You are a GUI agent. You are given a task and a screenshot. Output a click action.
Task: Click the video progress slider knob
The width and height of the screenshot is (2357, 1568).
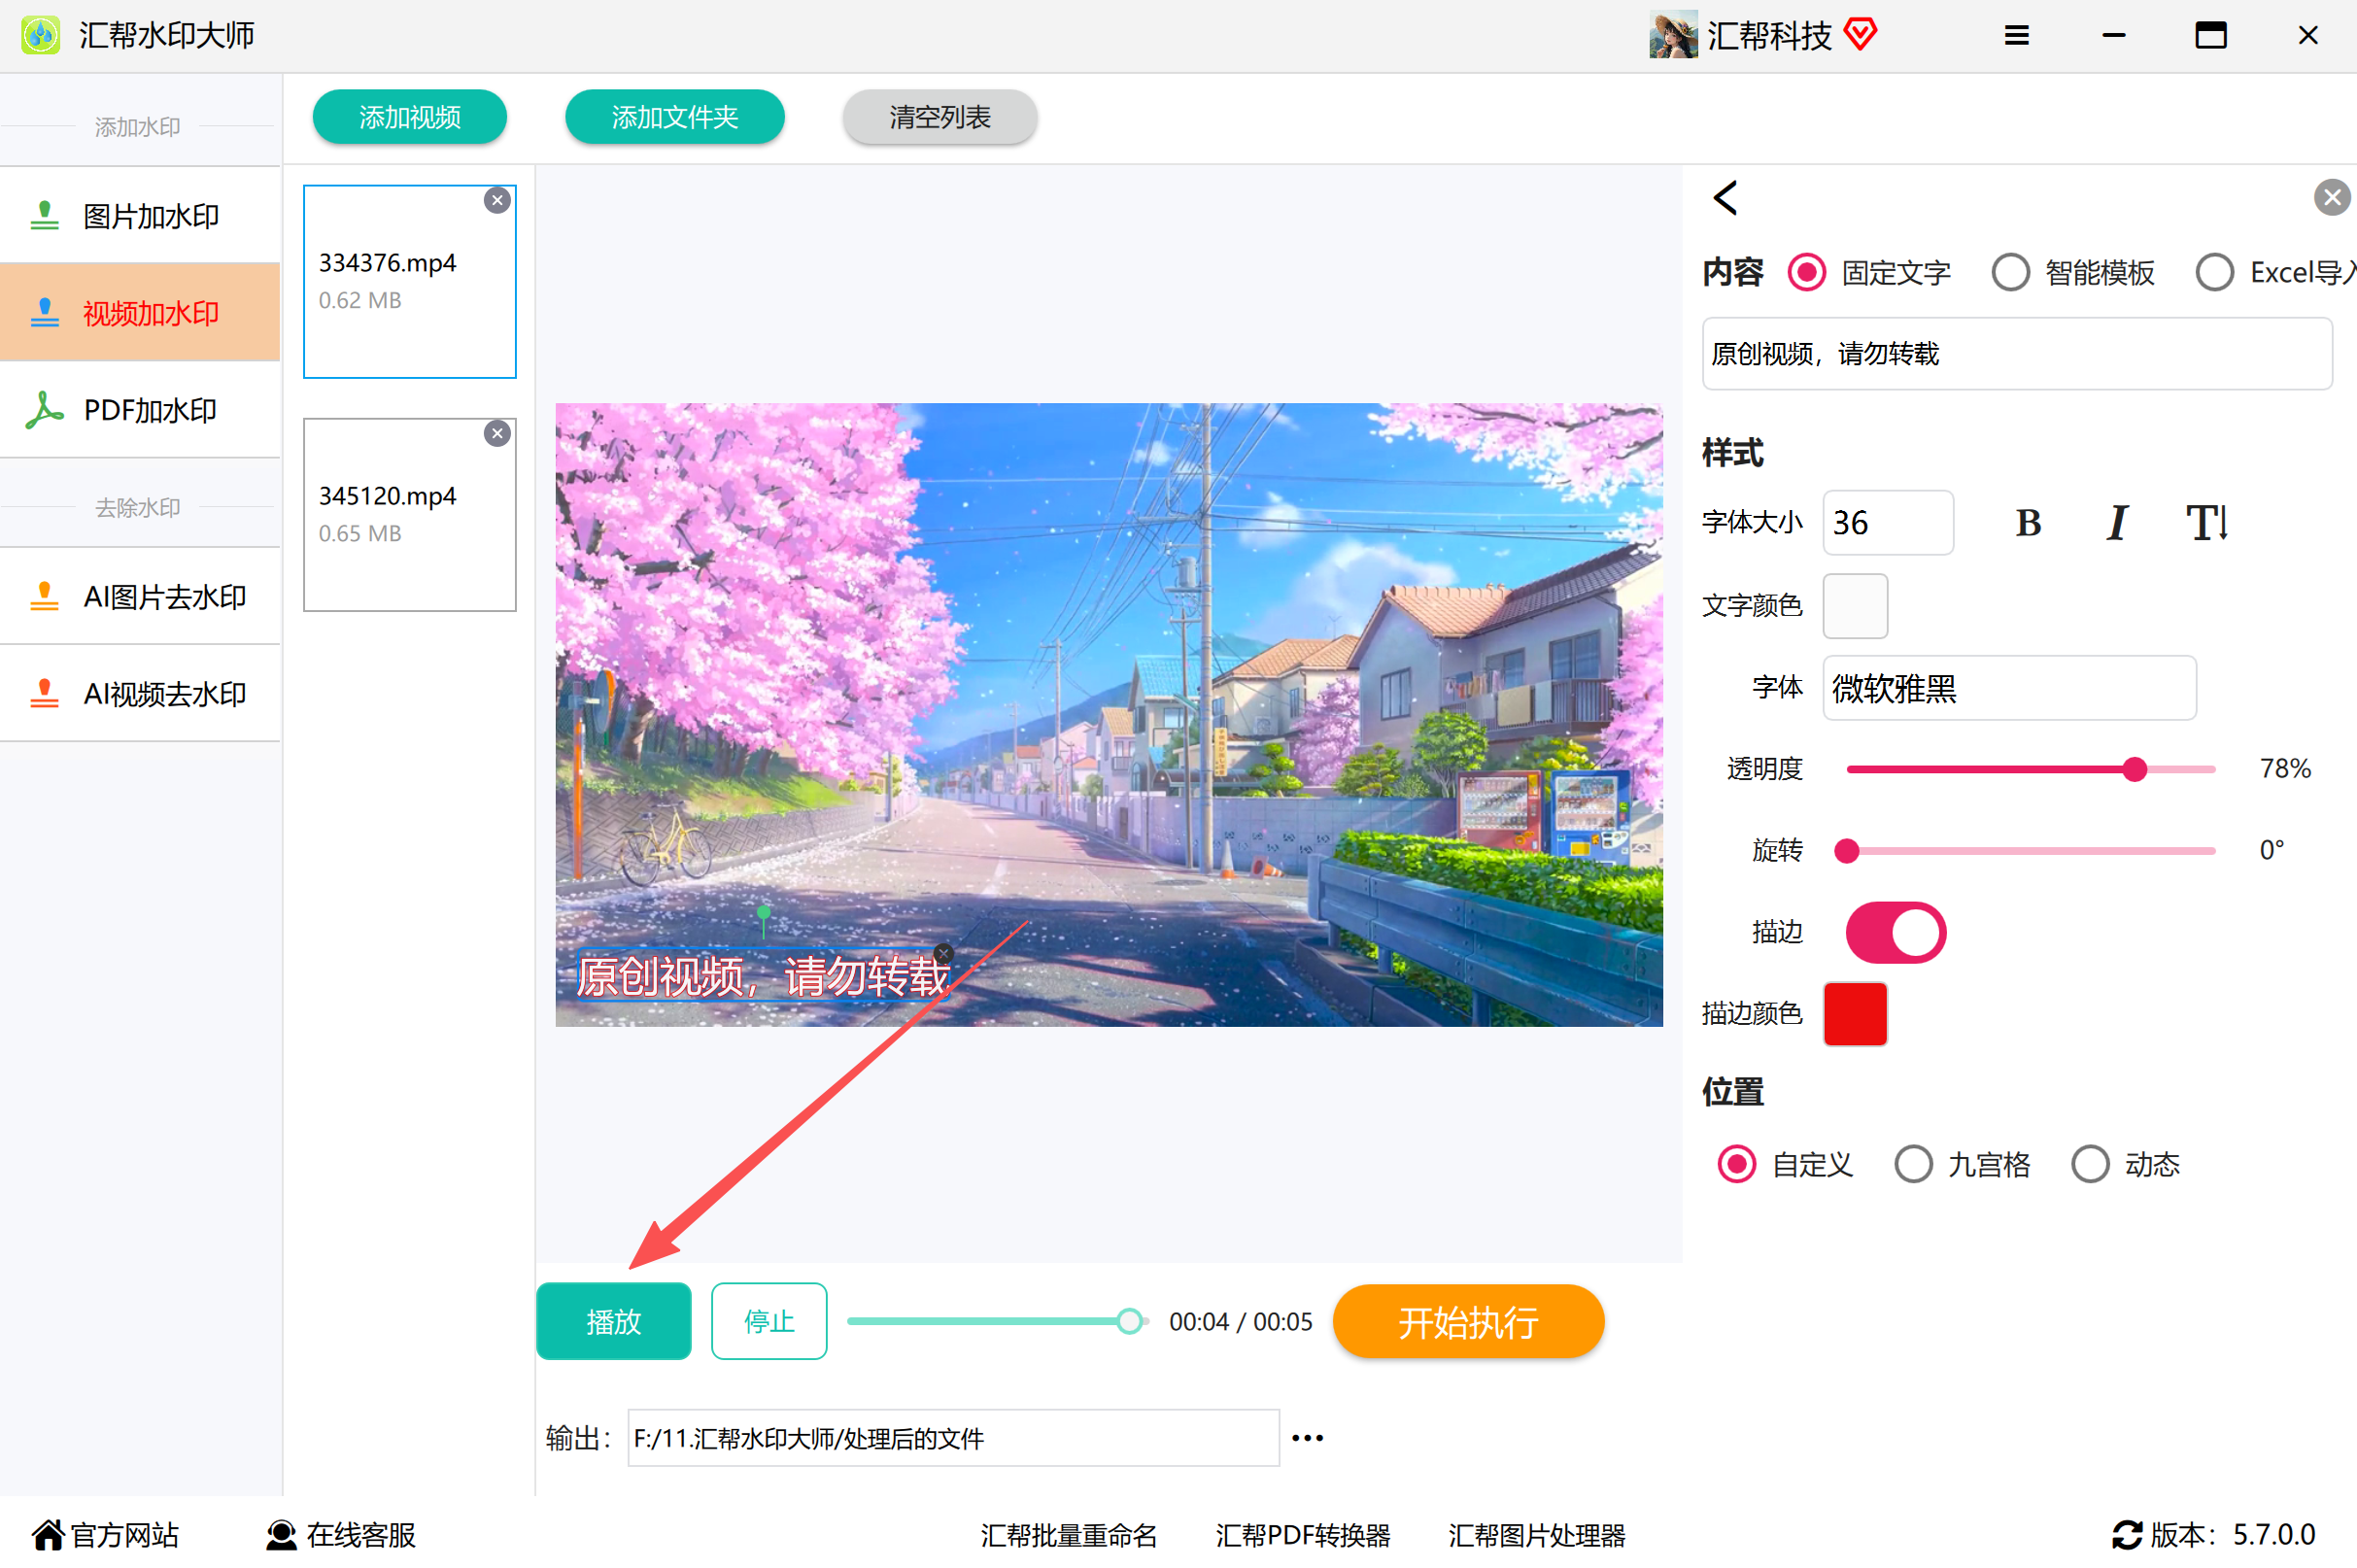[x=1130, y=1322]
